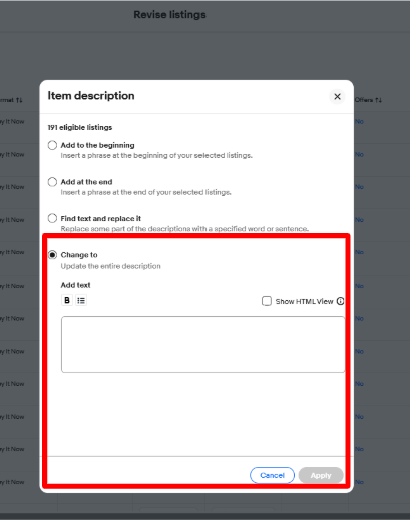Pick the Change to radio button
Screen dimensions: 410x520
pyautogui.click(x=52, y=255)
